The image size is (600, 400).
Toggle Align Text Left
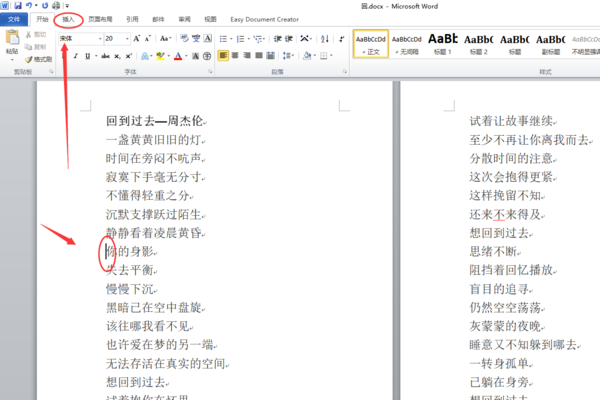(x=223, y=56)
